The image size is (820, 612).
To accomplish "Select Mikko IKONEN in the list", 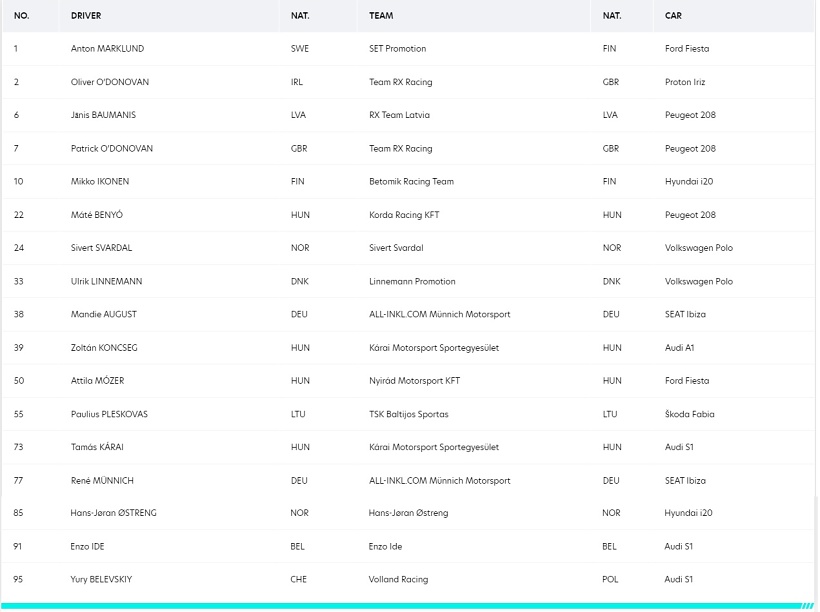I will click(x=100, y=182).
